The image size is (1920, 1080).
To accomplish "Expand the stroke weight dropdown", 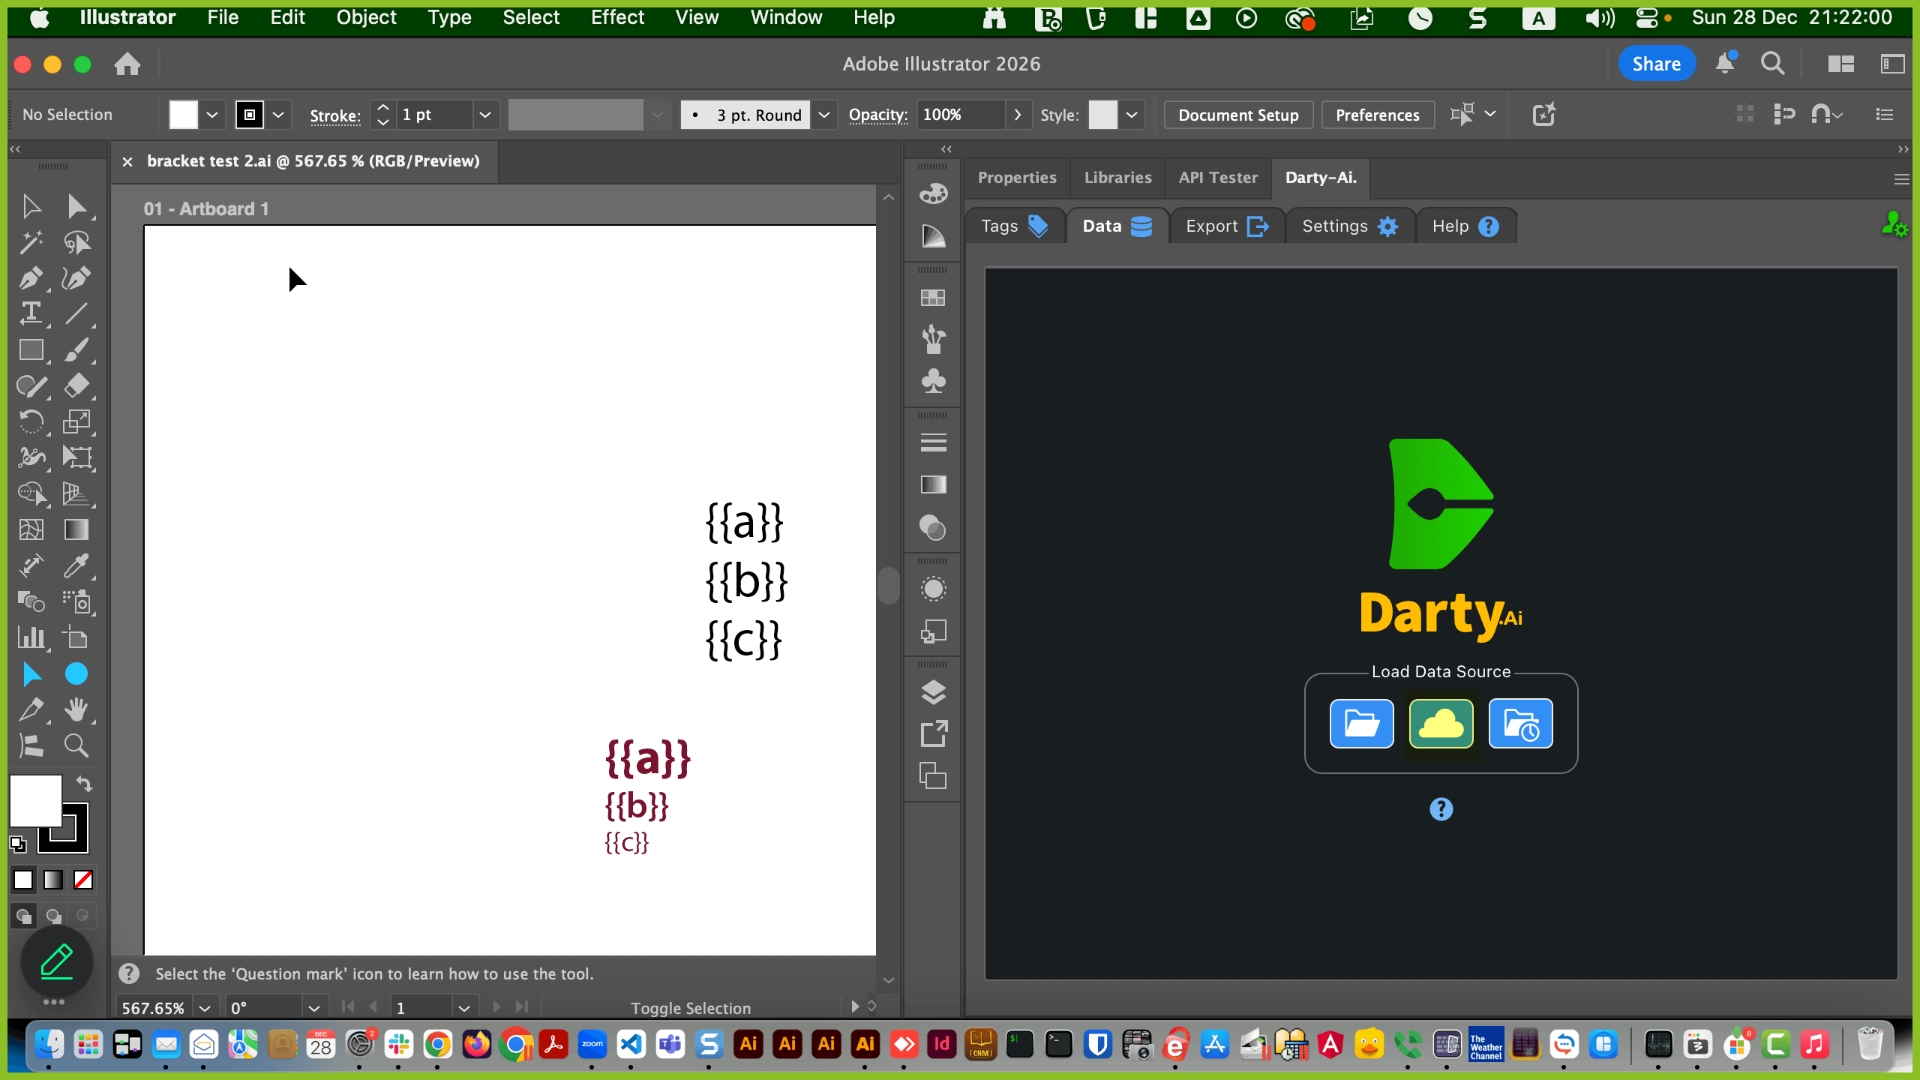I will click(x=485, y=115).
